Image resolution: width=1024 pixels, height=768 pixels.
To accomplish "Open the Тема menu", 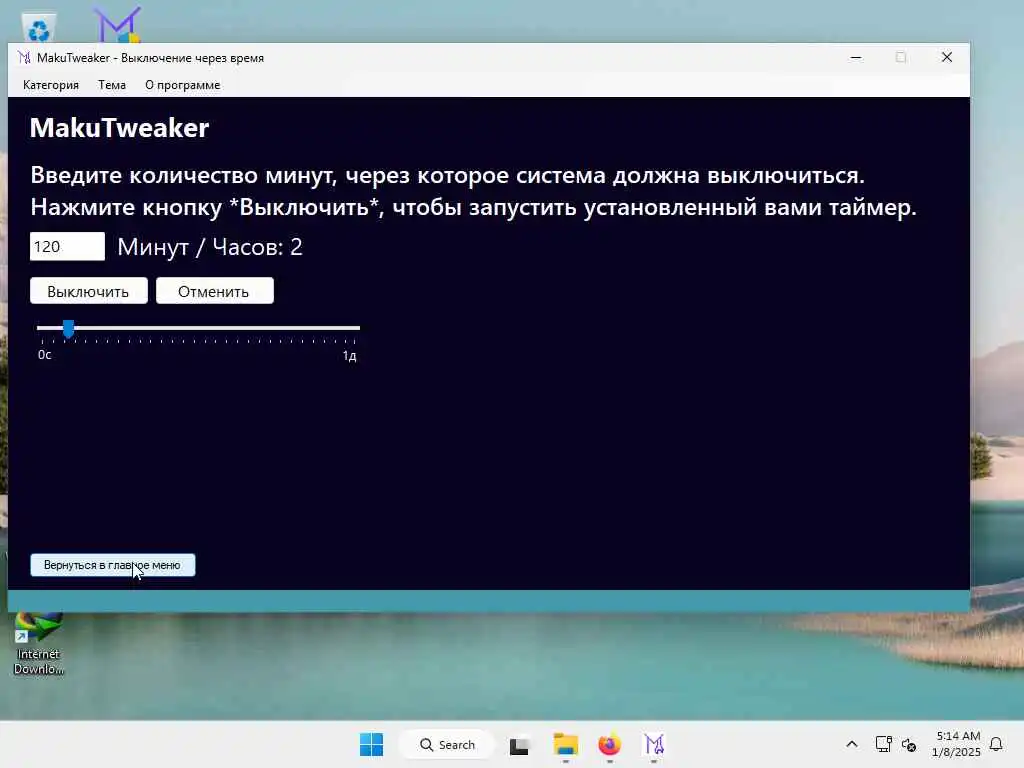I will 112,85.
